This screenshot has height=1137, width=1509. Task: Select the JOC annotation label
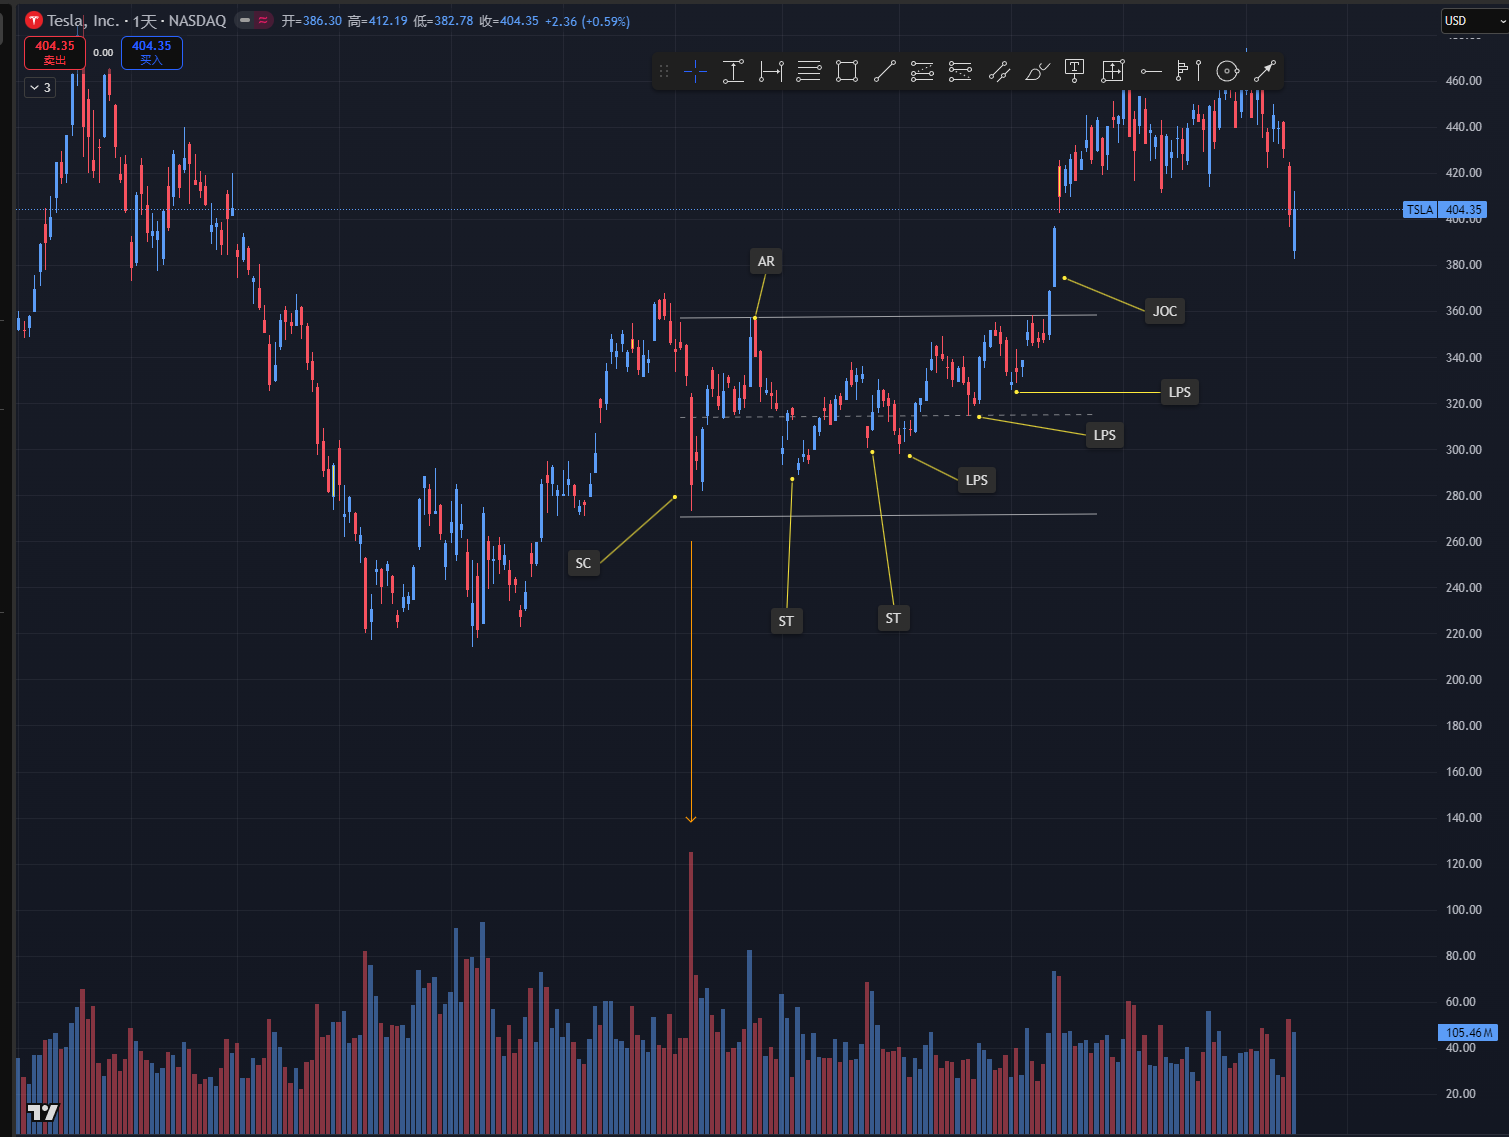(1165, 311)
